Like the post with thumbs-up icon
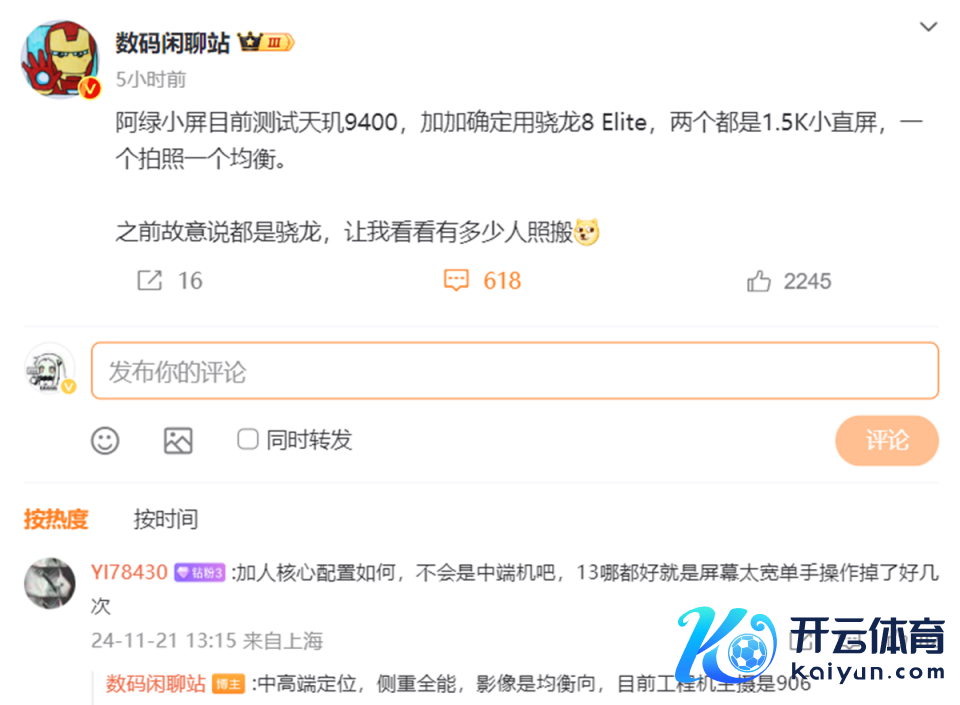 [759, 281]
